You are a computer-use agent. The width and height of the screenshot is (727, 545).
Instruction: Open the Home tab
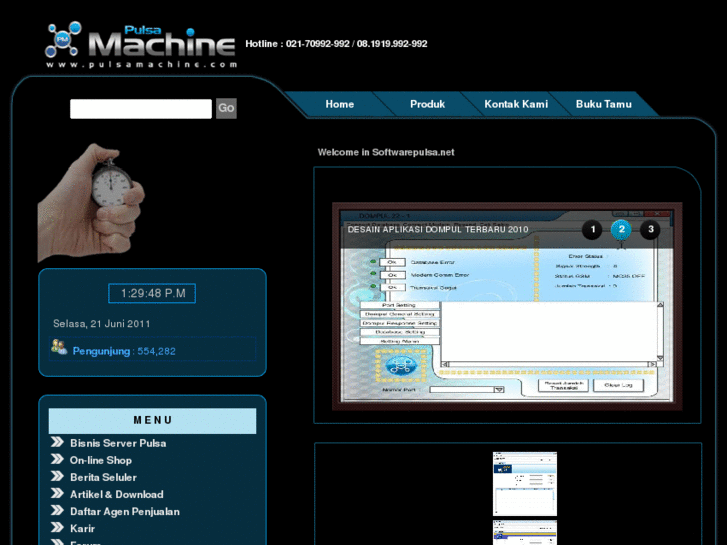pos(339,104)
